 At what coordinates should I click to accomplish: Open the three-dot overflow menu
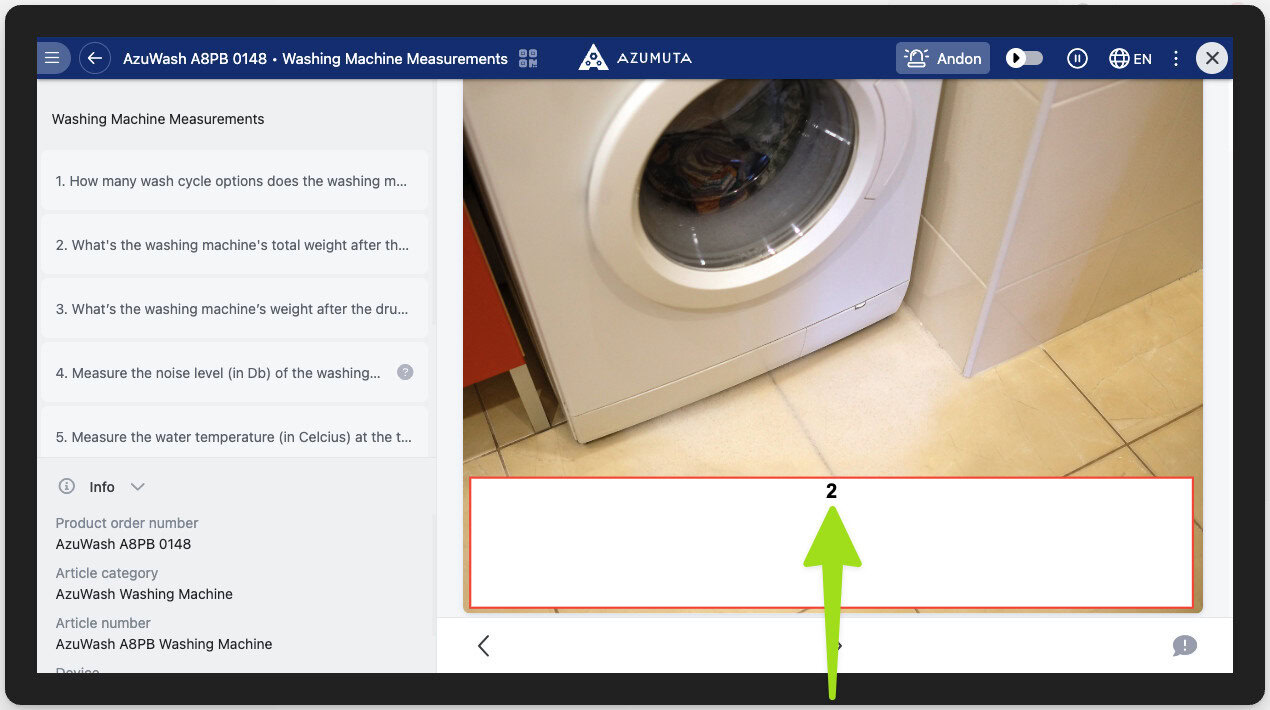[x=1175, y=58]
